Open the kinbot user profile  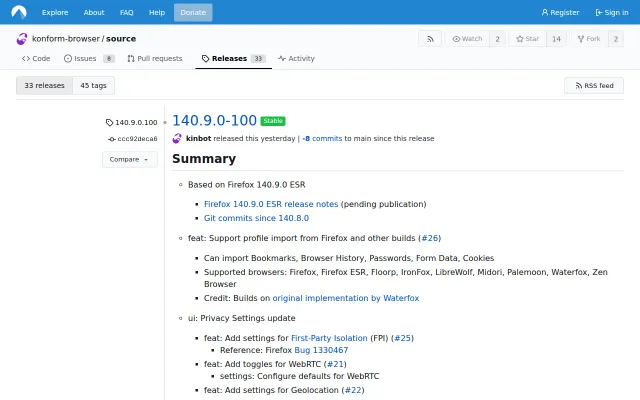pyautogui.click(x=198, y=138)
